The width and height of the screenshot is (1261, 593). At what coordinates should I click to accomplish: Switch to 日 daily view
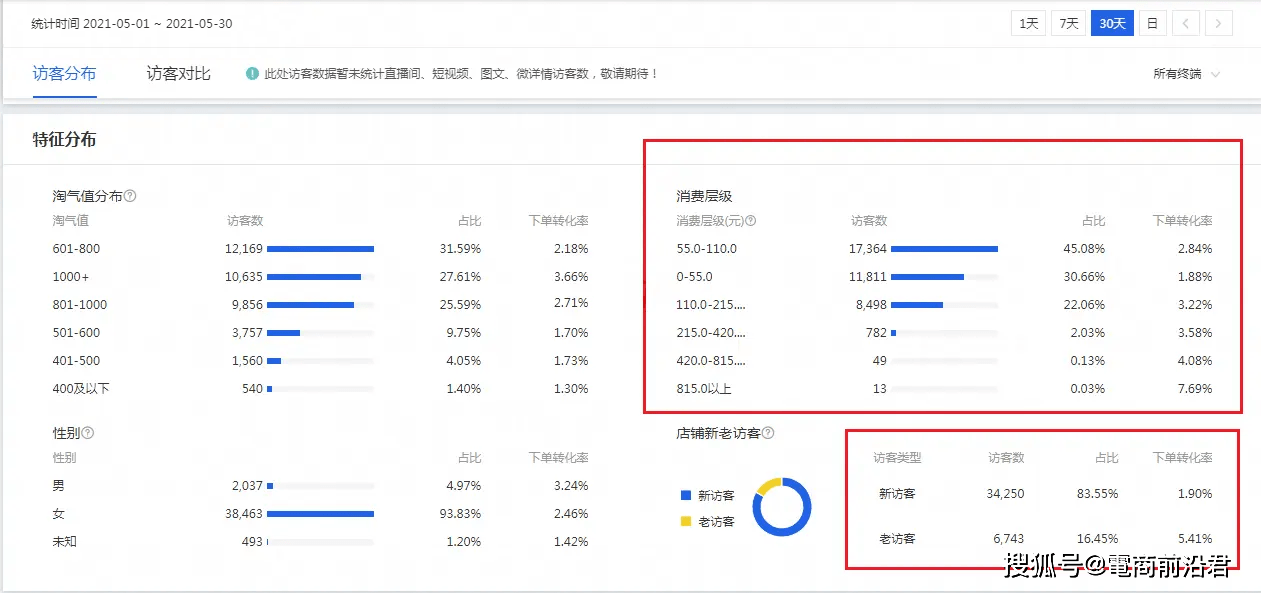click(1152, 22)
